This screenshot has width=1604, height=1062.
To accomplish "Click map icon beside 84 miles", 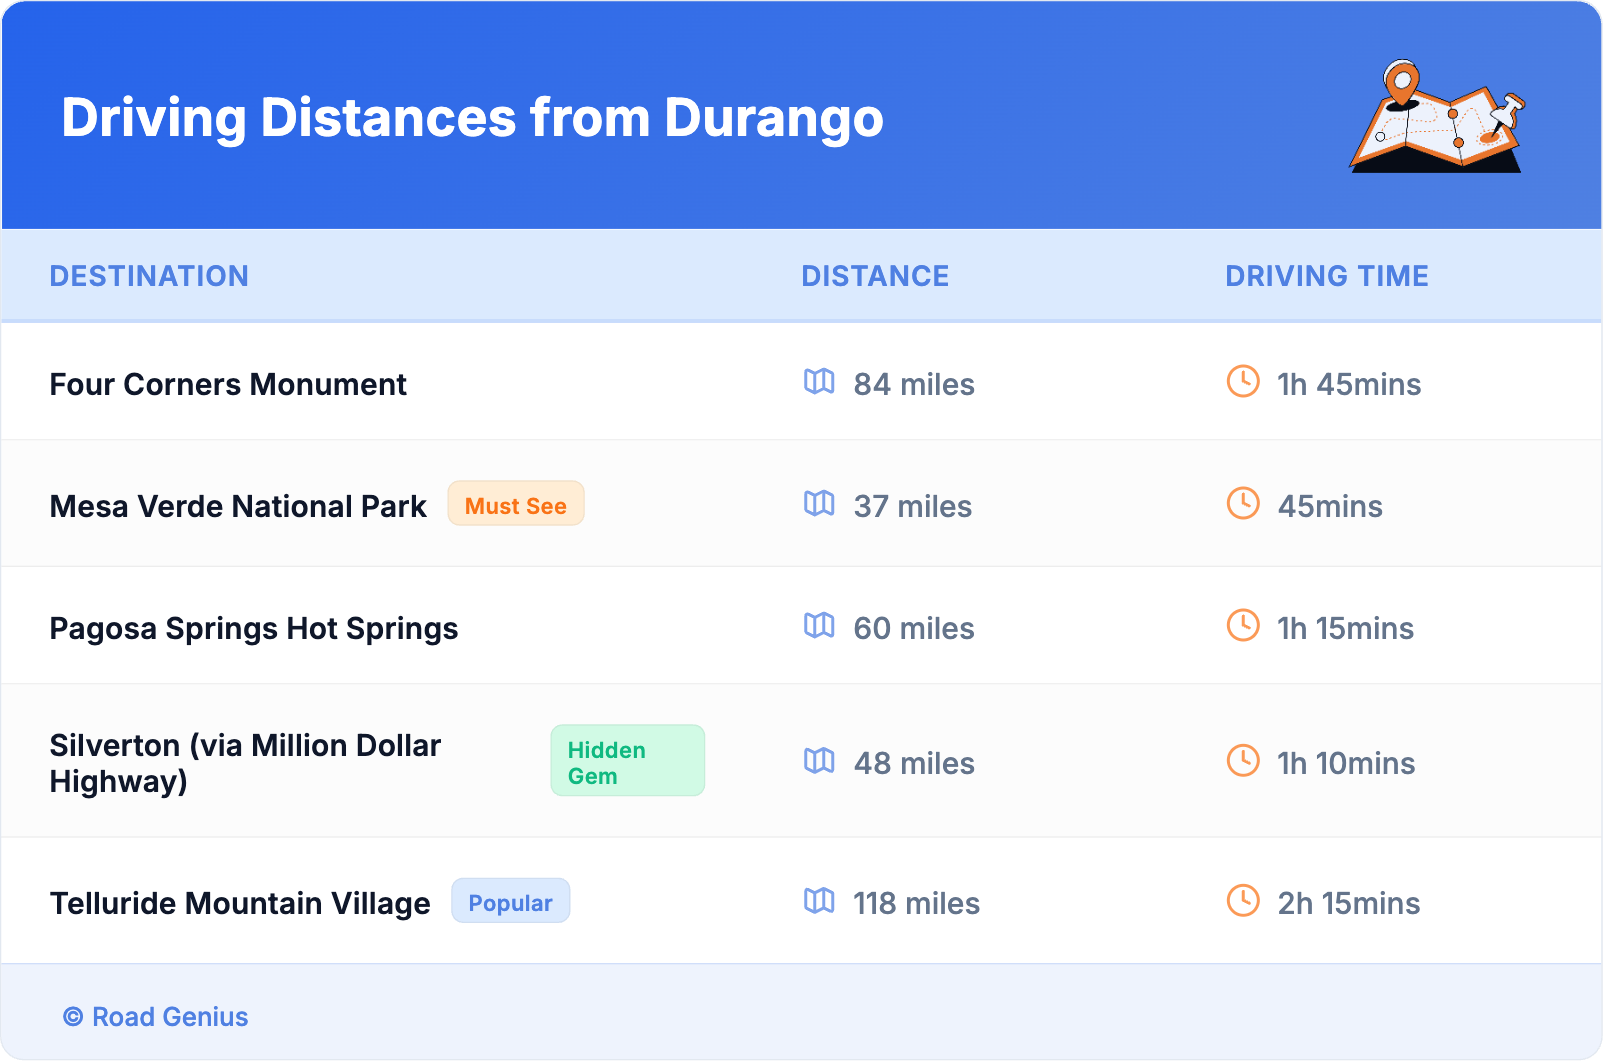I will (x=819, y=382).
